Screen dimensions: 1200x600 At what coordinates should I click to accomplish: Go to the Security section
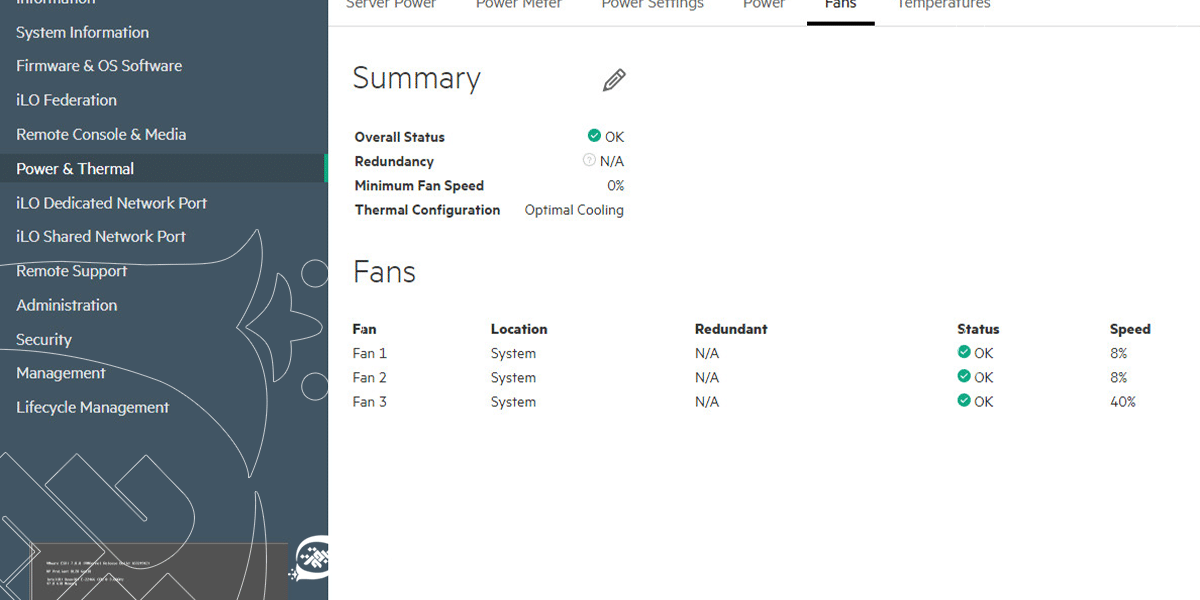[x=44, y=339]
